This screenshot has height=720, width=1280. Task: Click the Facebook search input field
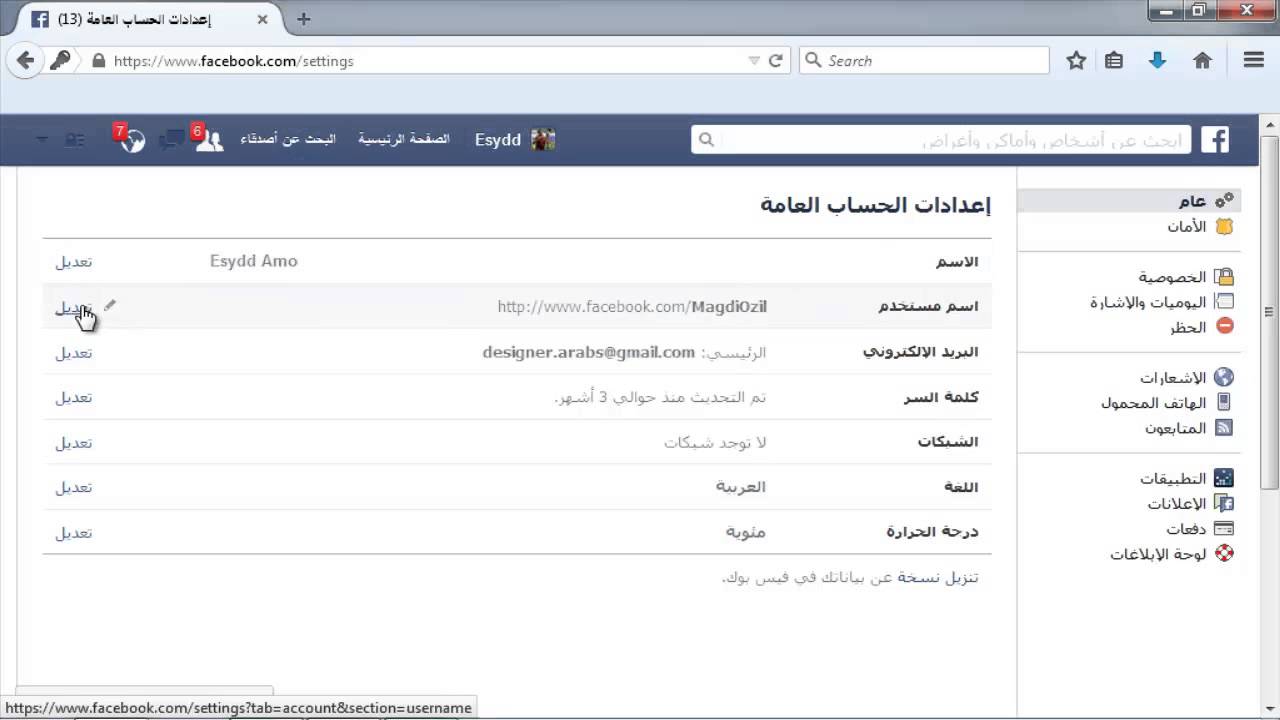pyautogui.click(x=941, y=140)
